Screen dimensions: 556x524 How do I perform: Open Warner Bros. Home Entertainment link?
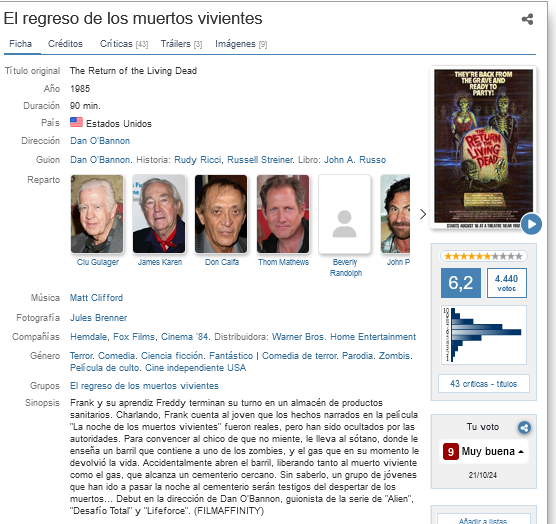[x=344, y=337]
